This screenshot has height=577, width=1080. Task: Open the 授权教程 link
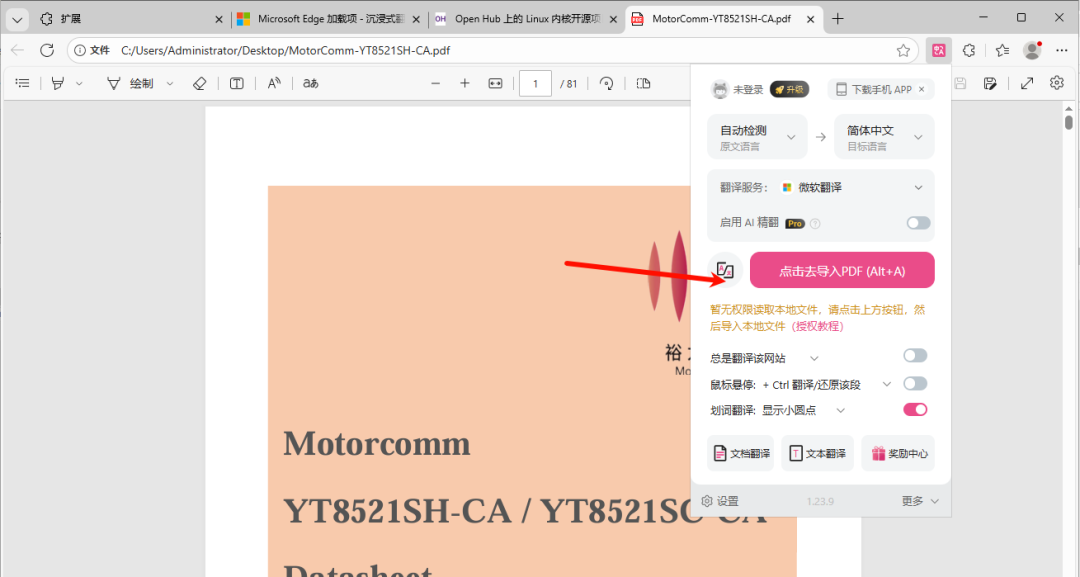818,326
